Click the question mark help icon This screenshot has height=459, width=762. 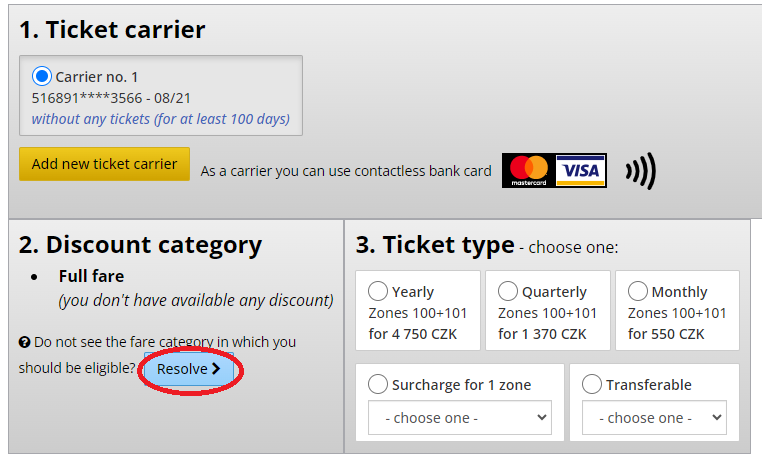click(x=24, y=342)
